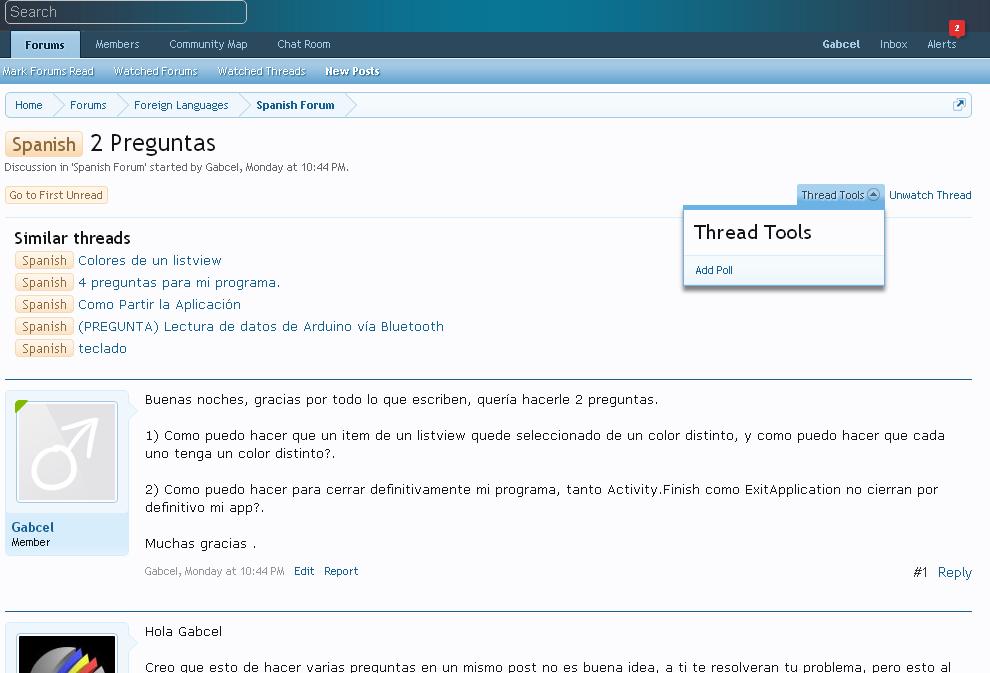Go to Home breadcrumb

pyautogui.click(x=29, y=105)
